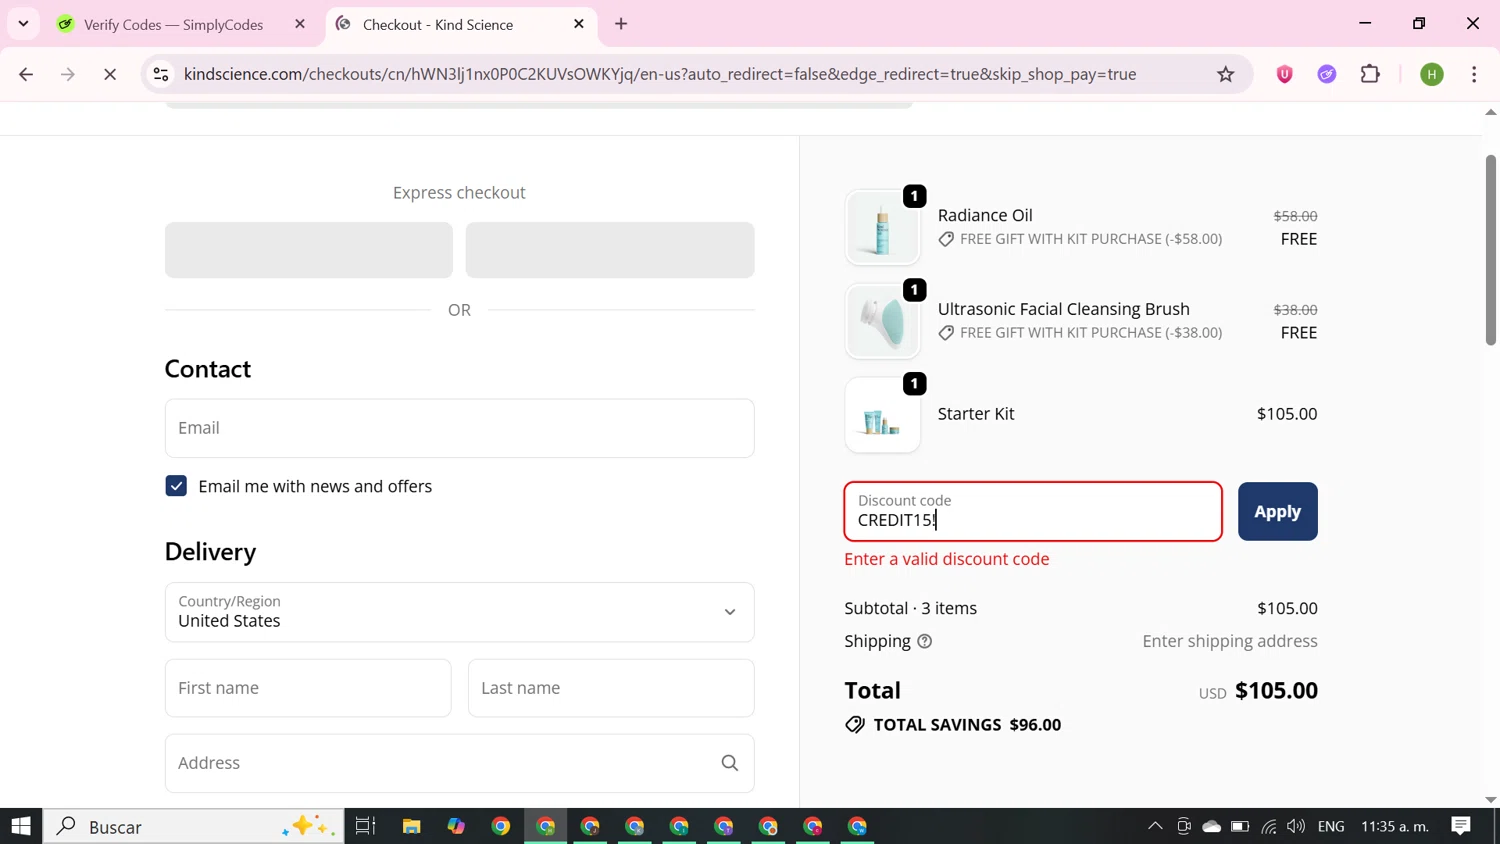Open File Explorer from taskbar
1500x844 pixels.
pyautogui.click(x=411, y=826)
